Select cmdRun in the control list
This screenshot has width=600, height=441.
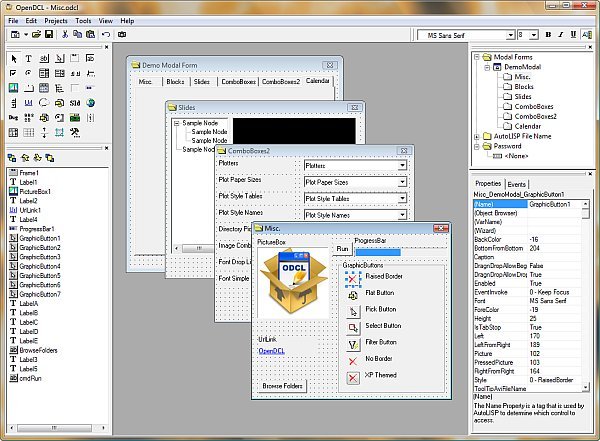(30, 378)
